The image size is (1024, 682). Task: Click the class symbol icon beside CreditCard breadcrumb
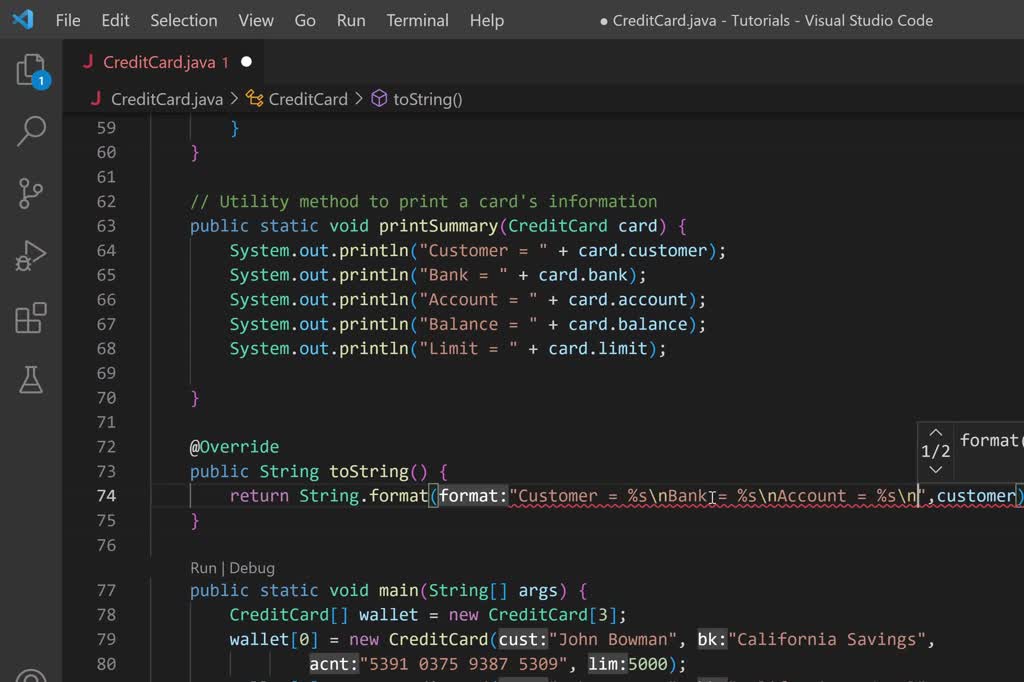point(254,99)
